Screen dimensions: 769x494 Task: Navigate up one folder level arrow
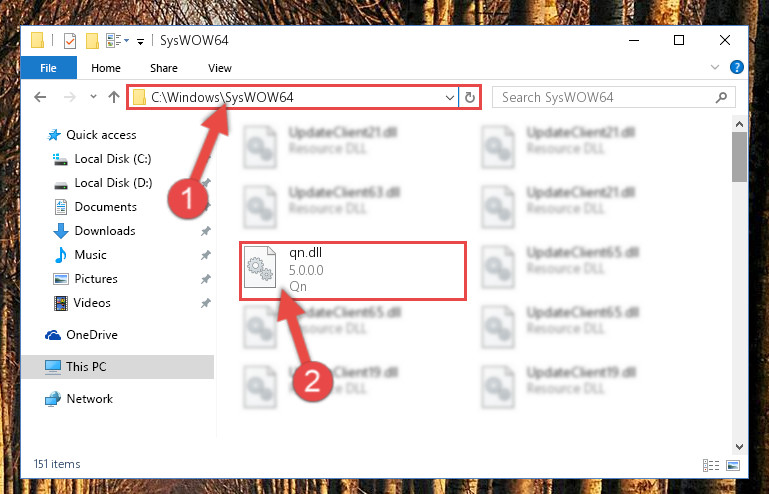[114, 97]
